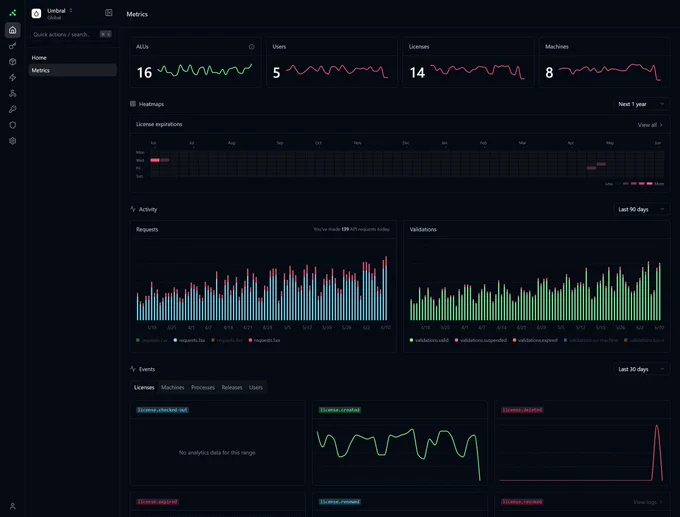Open the Last 30 days dropdown

(641, 370)
